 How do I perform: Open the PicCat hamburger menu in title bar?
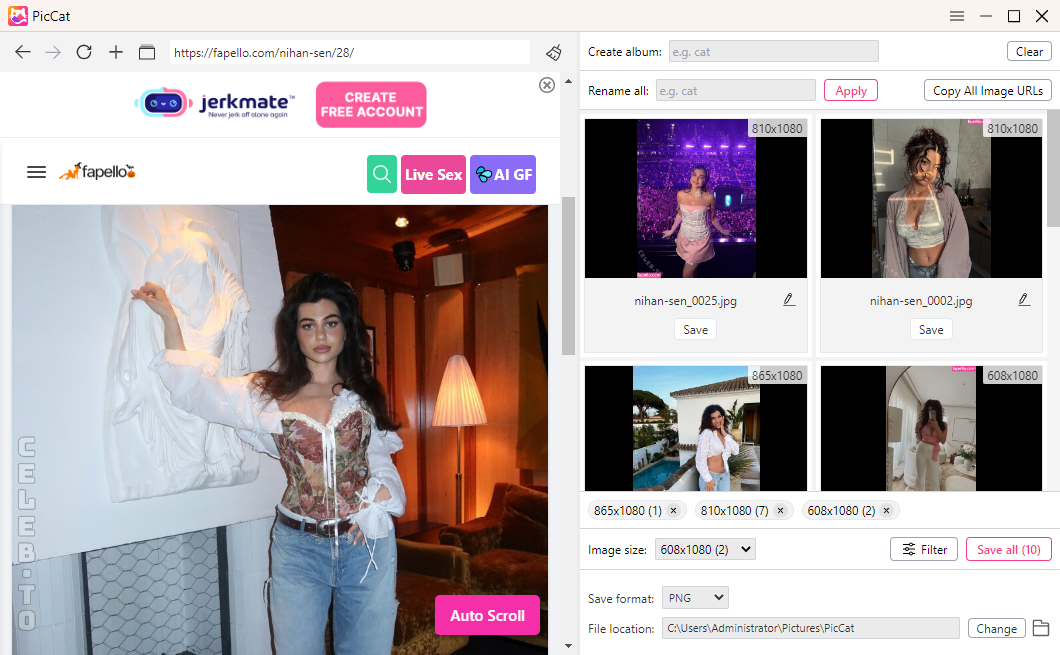957,16
